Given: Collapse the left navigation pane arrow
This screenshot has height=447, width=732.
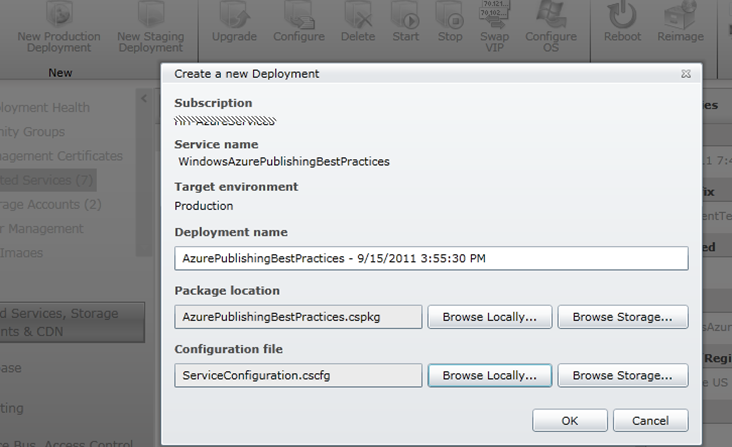Looking at the screenshot, I should click(144, 98).
